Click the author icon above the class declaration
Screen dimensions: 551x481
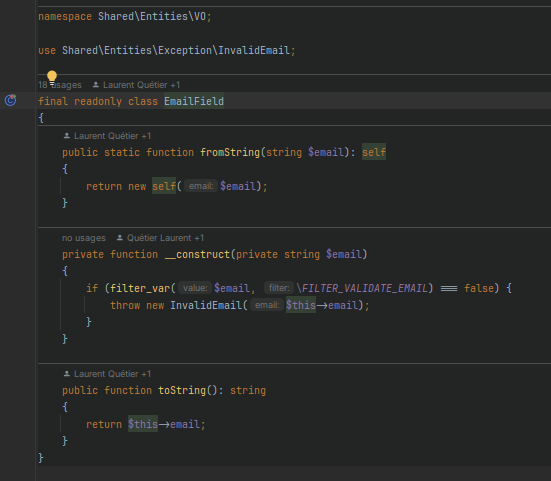coord(96,85)
